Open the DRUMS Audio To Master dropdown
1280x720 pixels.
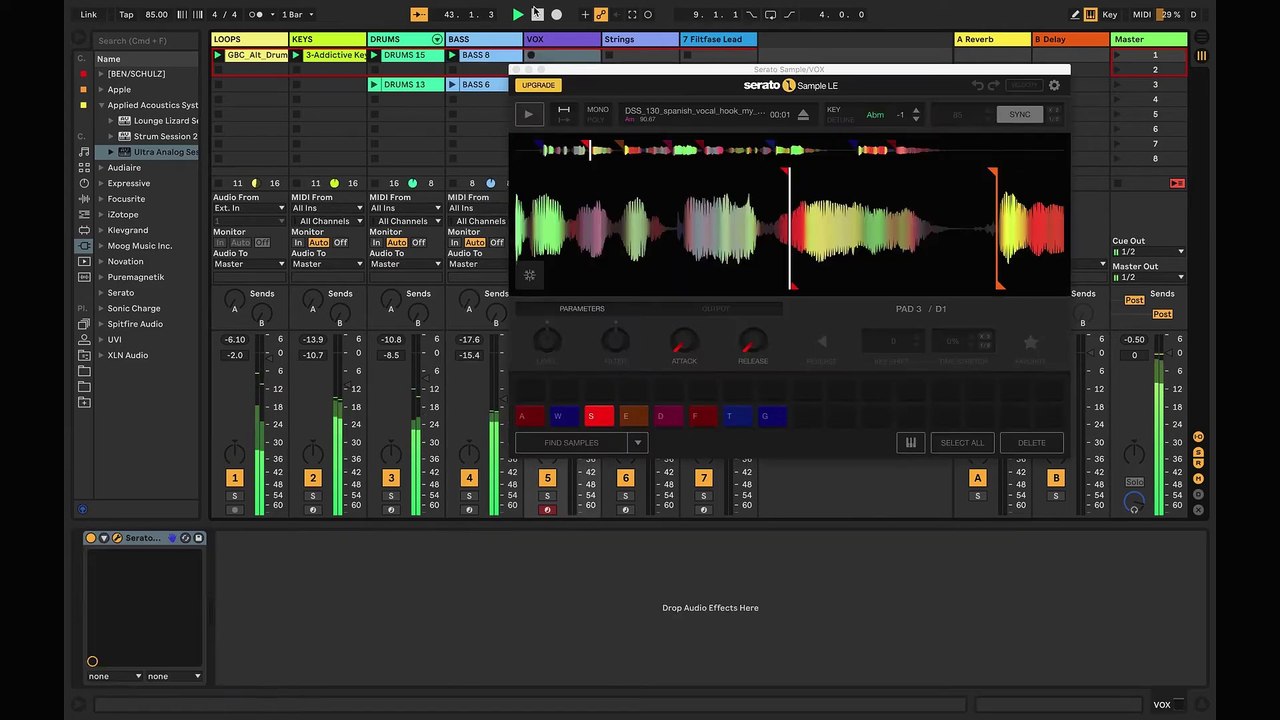(406, 264)
